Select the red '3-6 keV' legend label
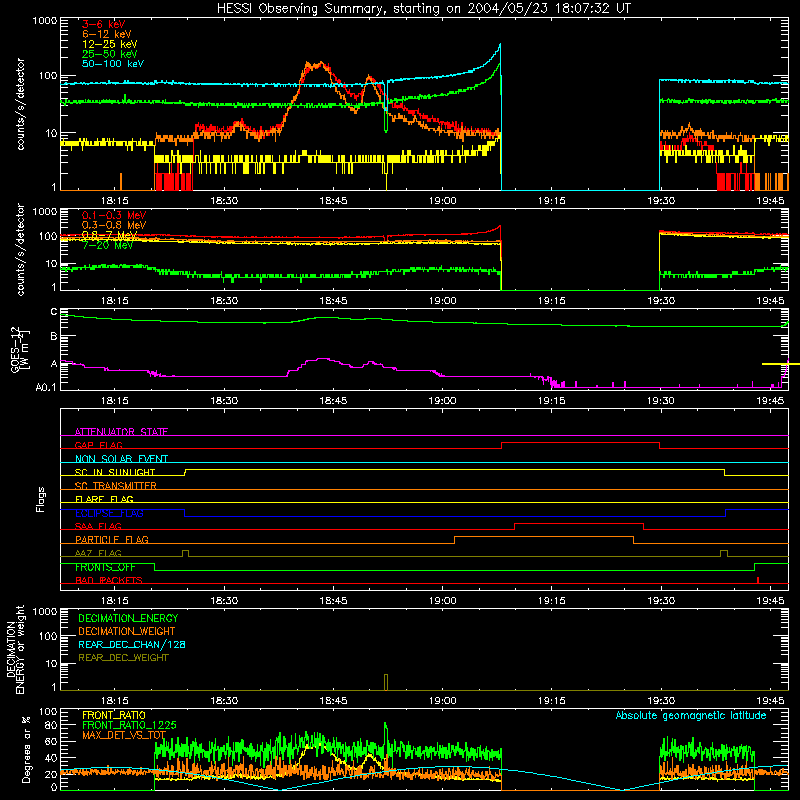This screenshot has height=800, width=800. [104, 24]
